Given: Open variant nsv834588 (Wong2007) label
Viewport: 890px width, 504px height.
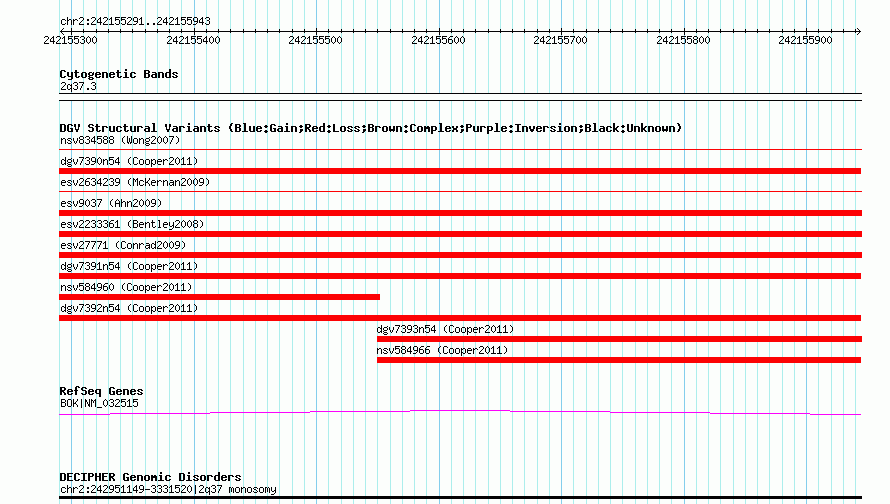Looking at the screenshot, I should (x=120, y=140).
